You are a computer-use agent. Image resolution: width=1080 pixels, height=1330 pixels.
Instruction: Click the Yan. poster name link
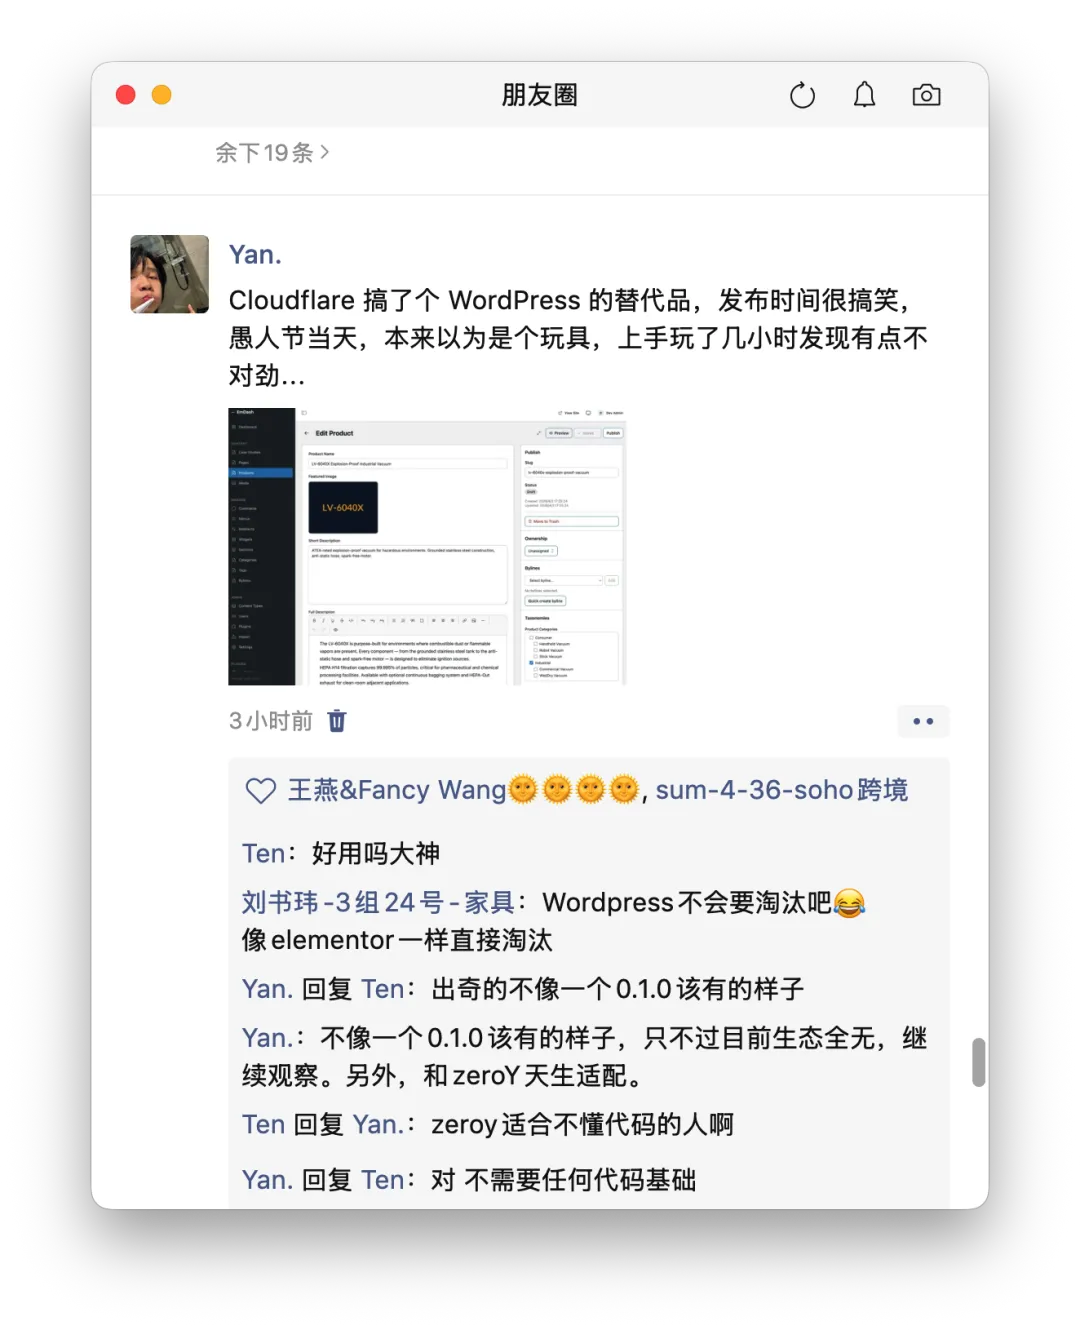255,255
